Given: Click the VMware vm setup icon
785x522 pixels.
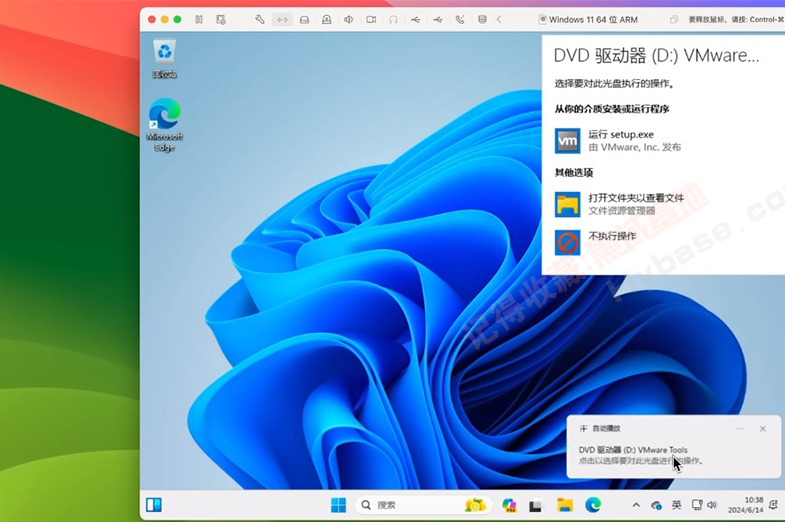Looking at the screenshot, I should point(567,141).
